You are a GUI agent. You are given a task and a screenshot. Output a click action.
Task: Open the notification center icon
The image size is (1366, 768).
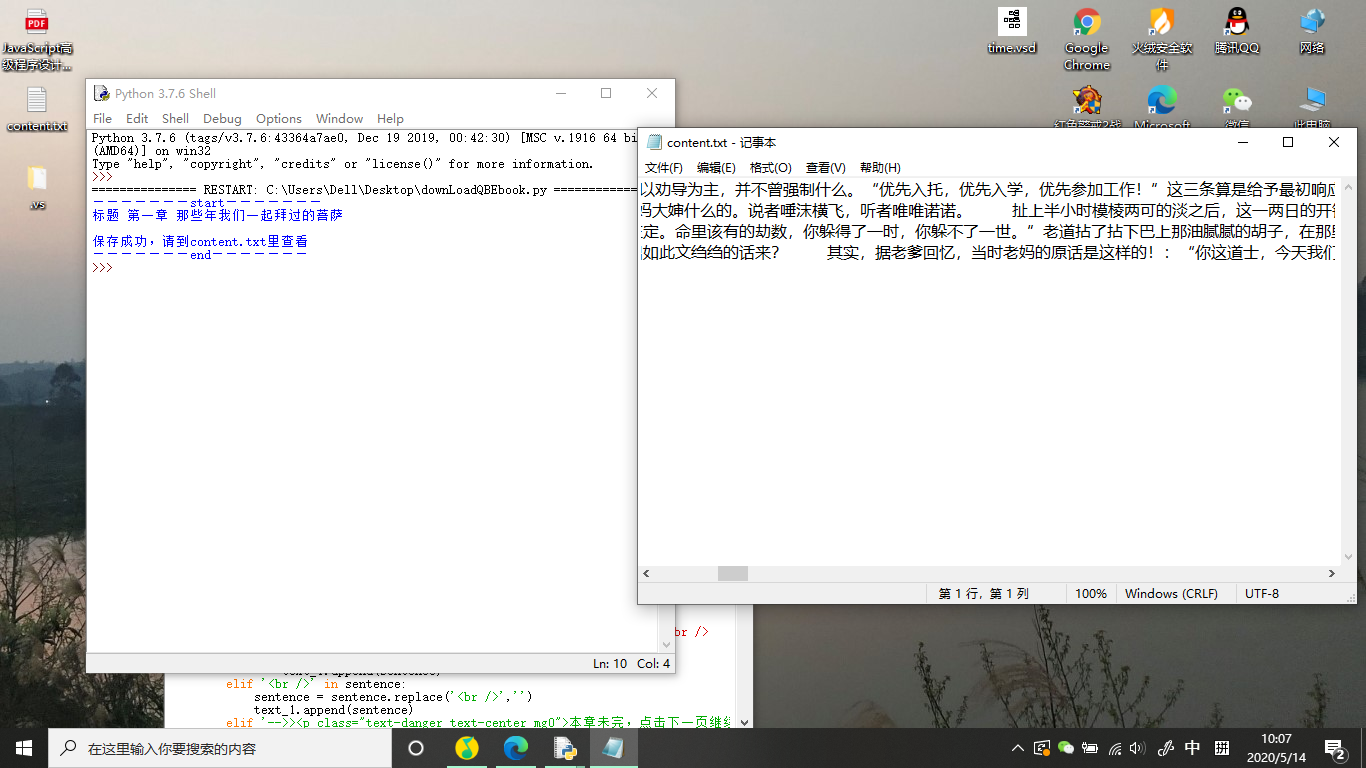pyautogui.click(x=1334, y=748)
